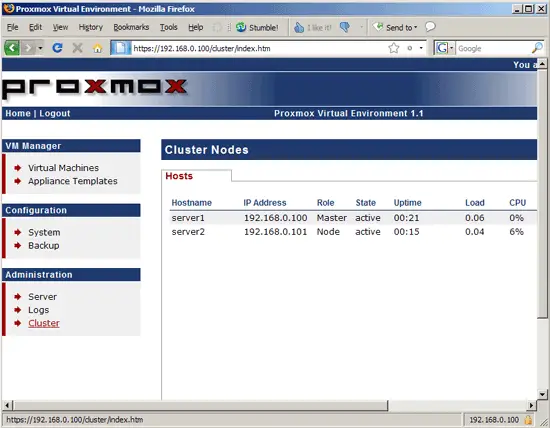Click horizontal scrollbar right arrow
Image resolution: width=550 pixels, height=428 pixels.
point(531,406)
